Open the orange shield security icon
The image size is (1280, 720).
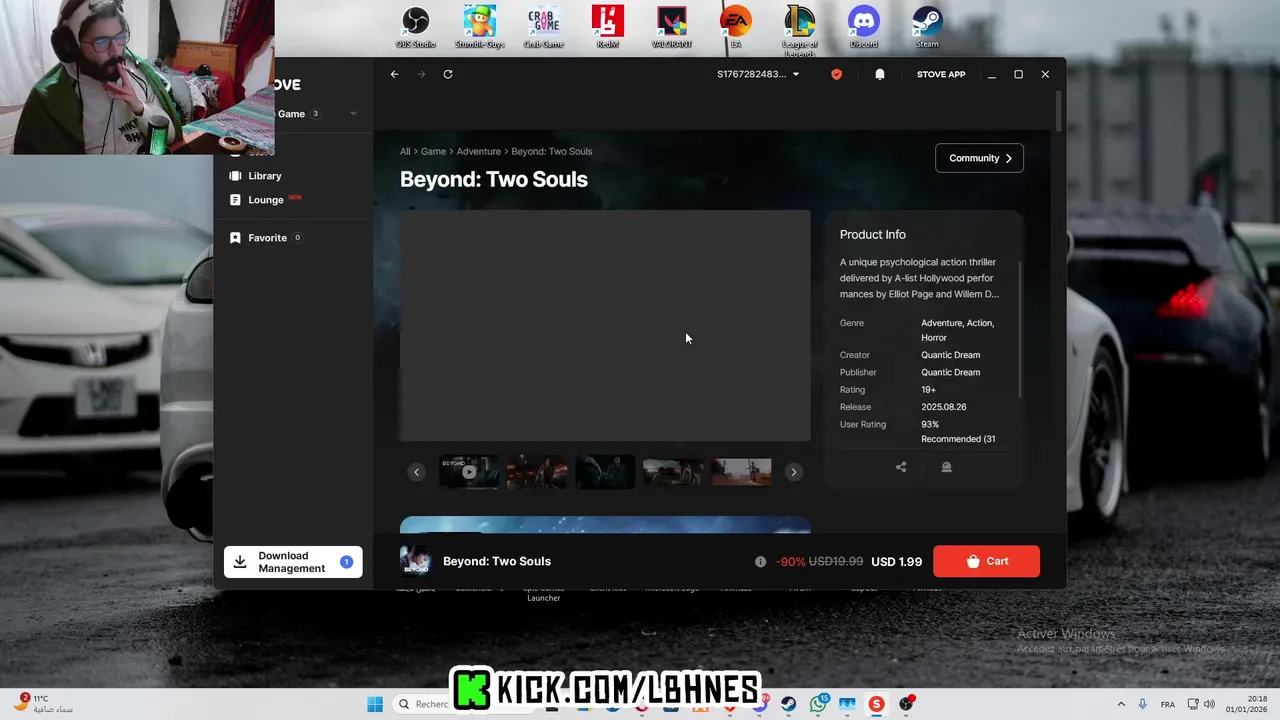tap(837, 74)
